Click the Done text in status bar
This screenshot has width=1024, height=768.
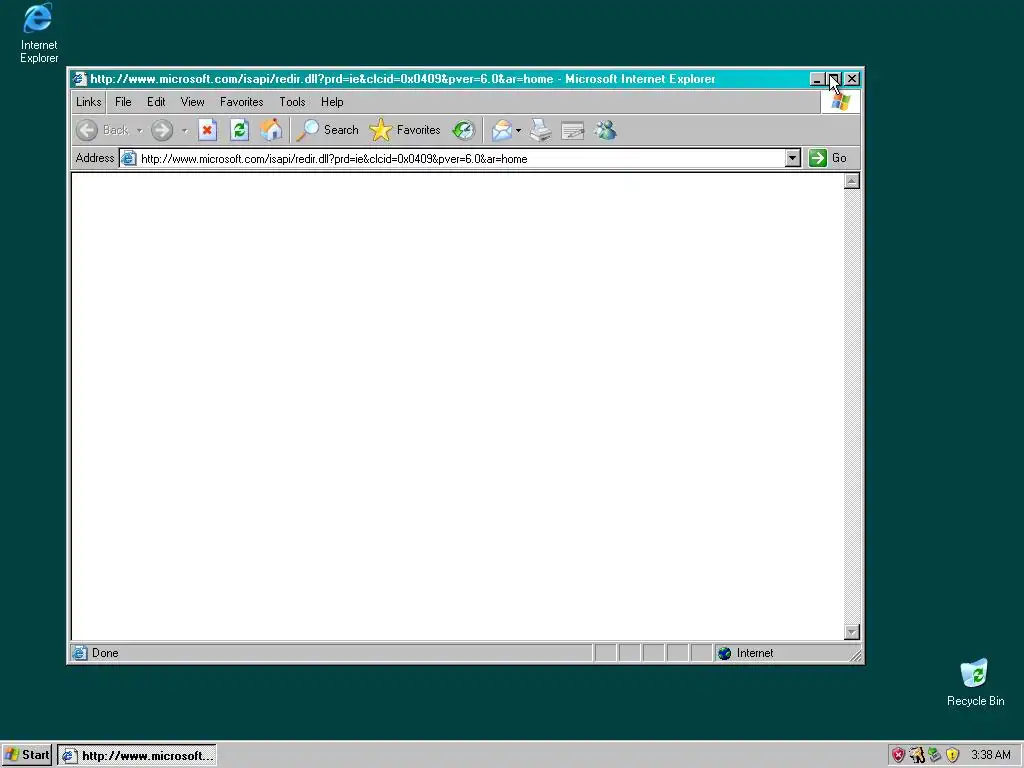click(x=105, y=653)
